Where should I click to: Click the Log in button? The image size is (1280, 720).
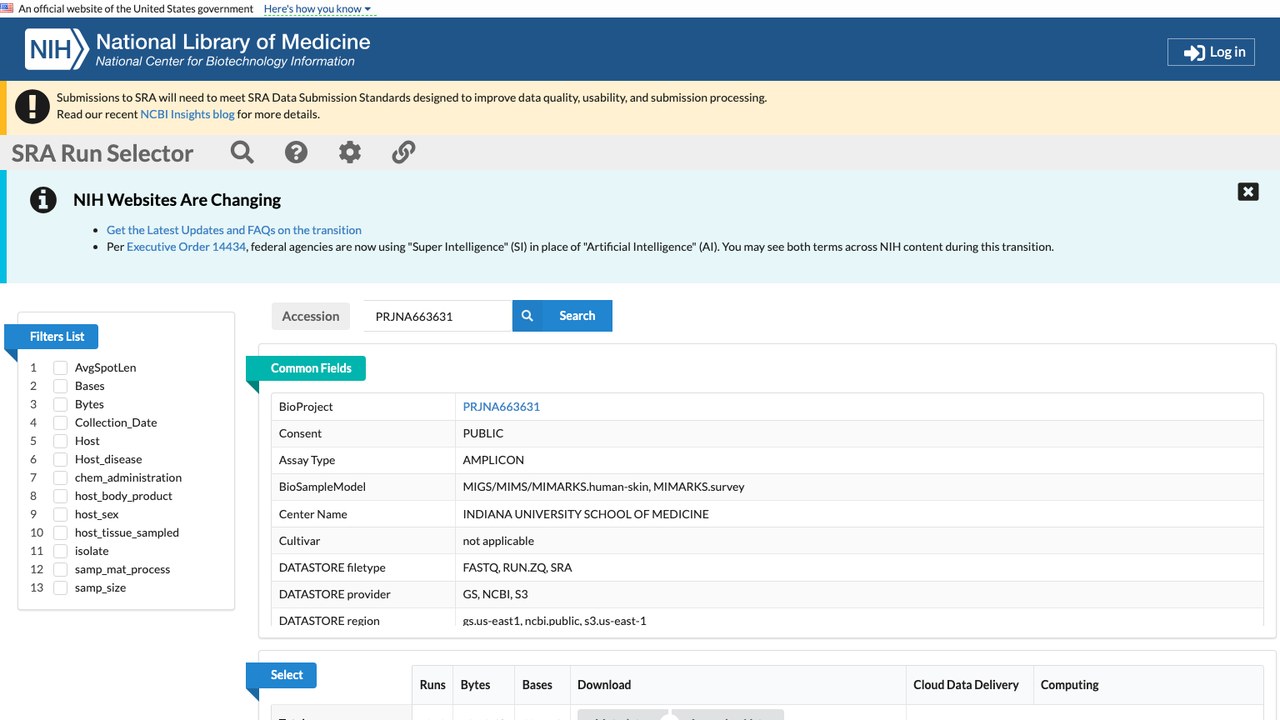[x=1211, y=52]
